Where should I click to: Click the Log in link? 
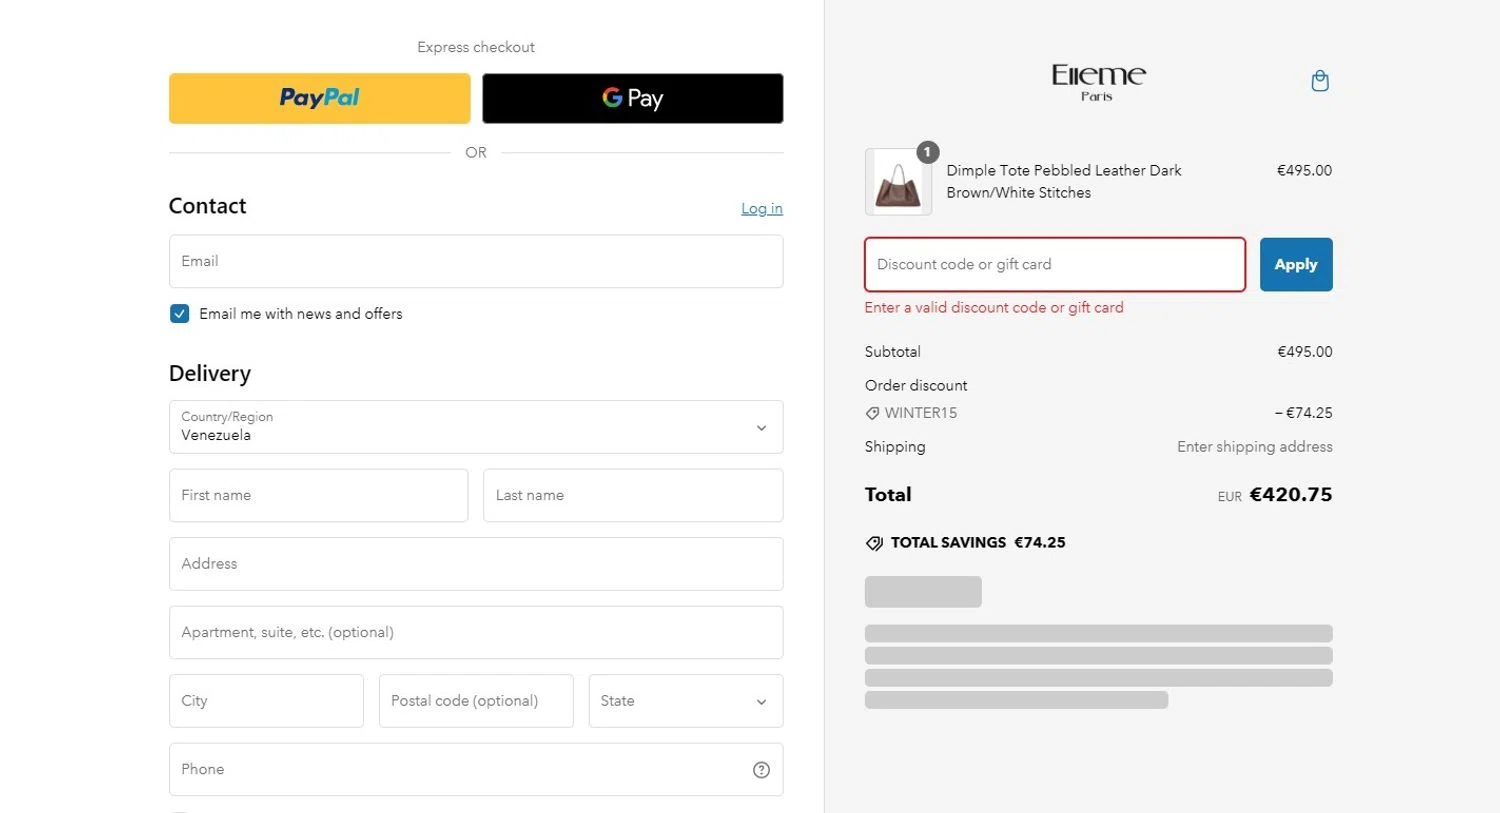762,208
